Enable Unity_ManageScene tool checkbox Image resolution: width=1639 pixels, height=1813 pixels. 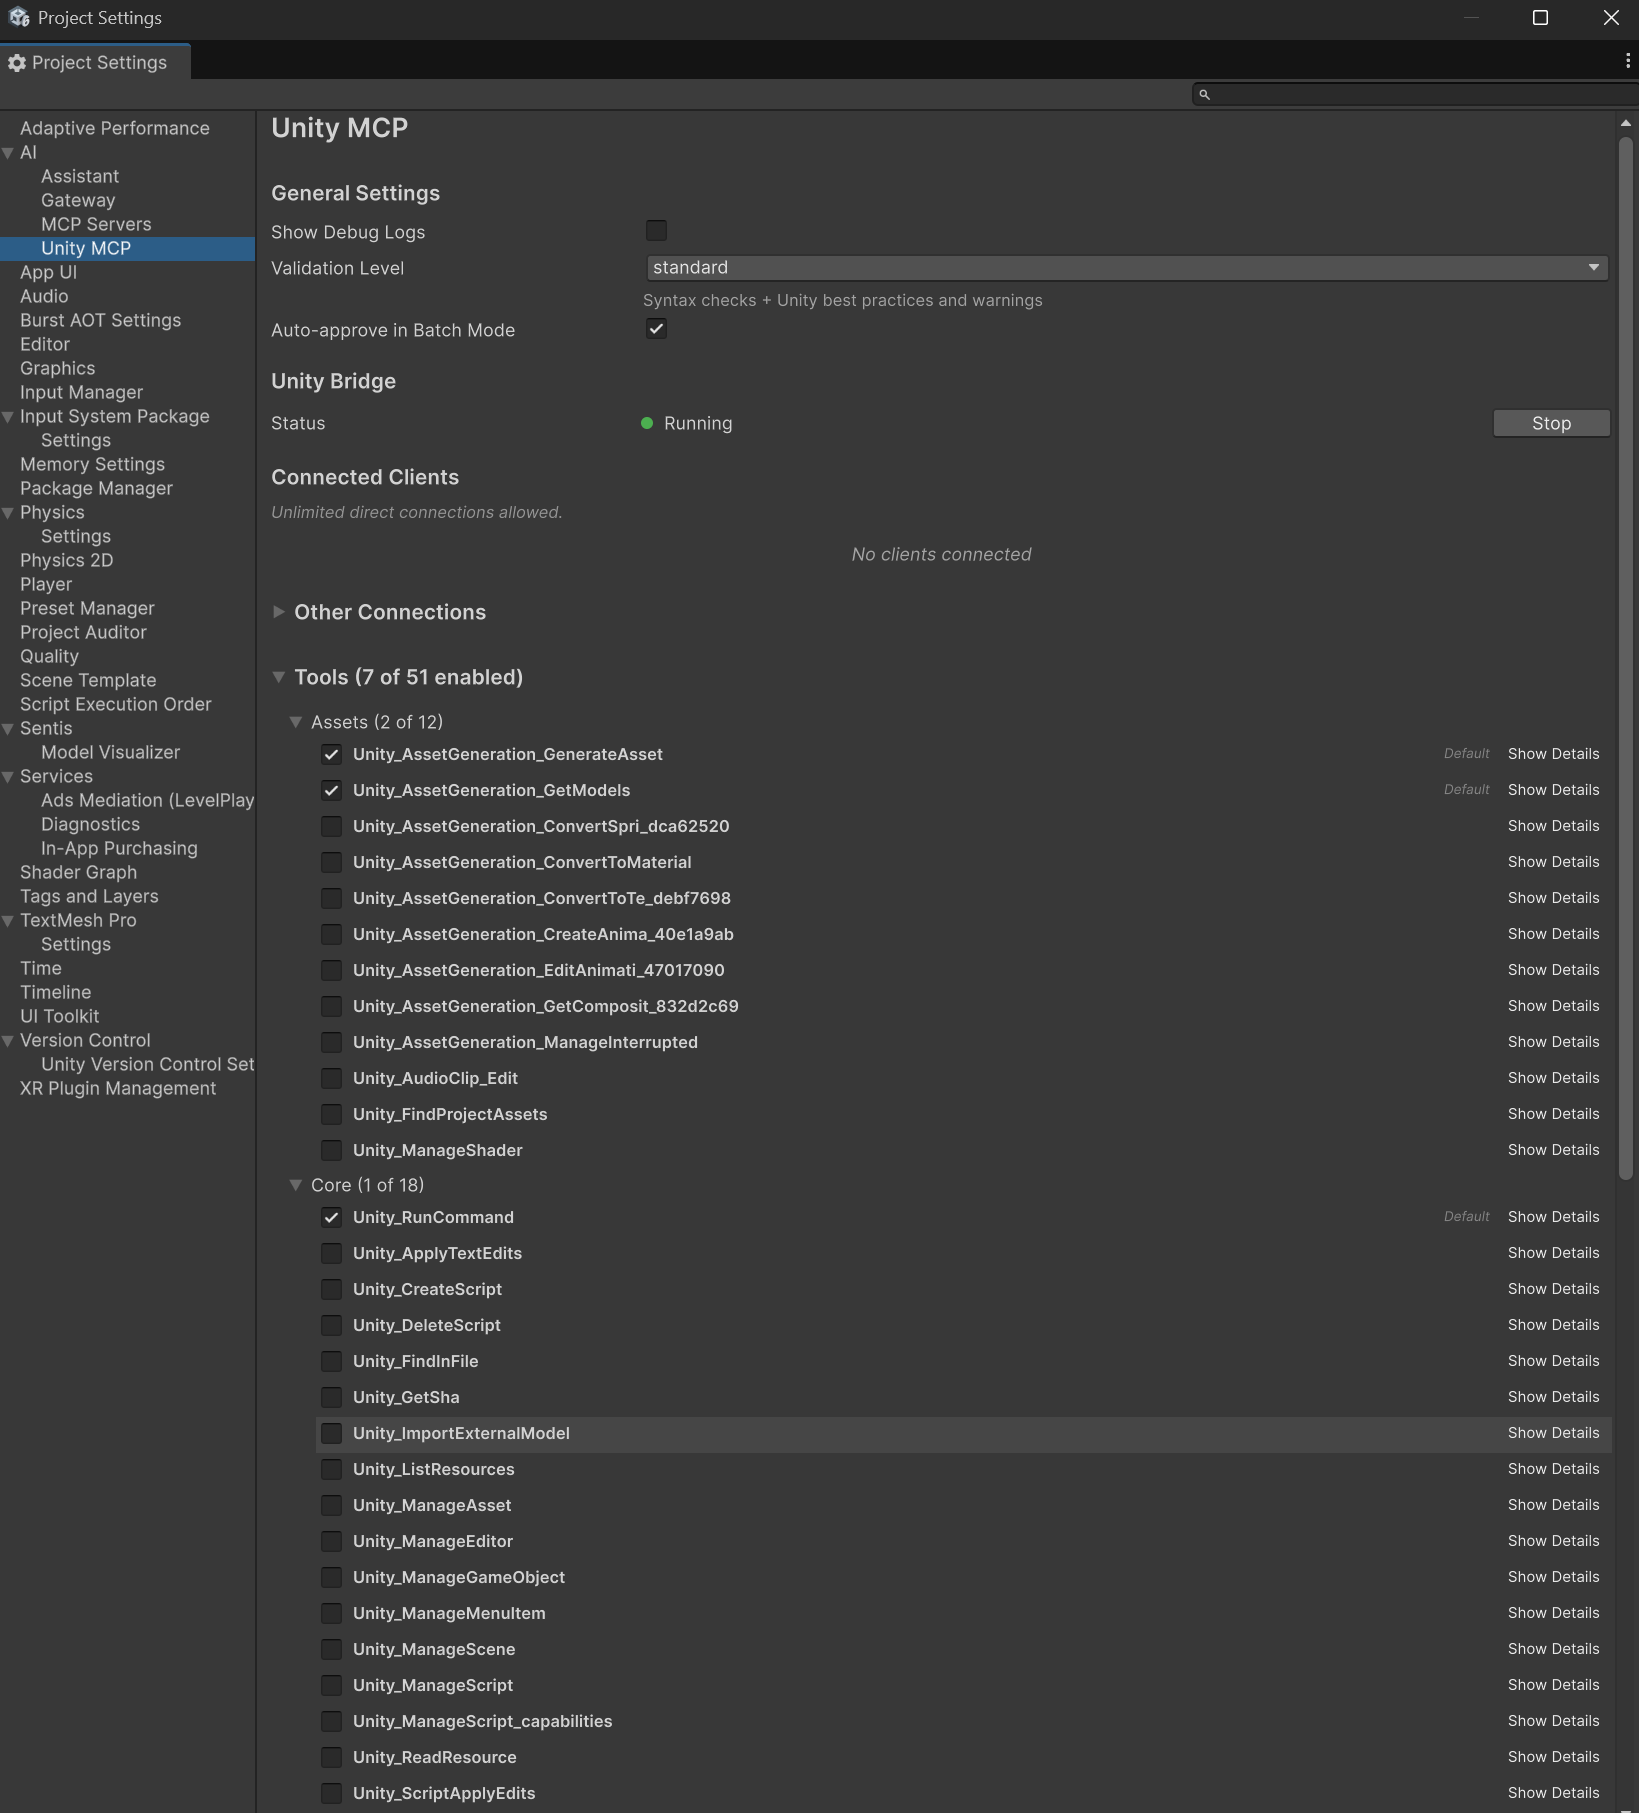coord(331,1649)
